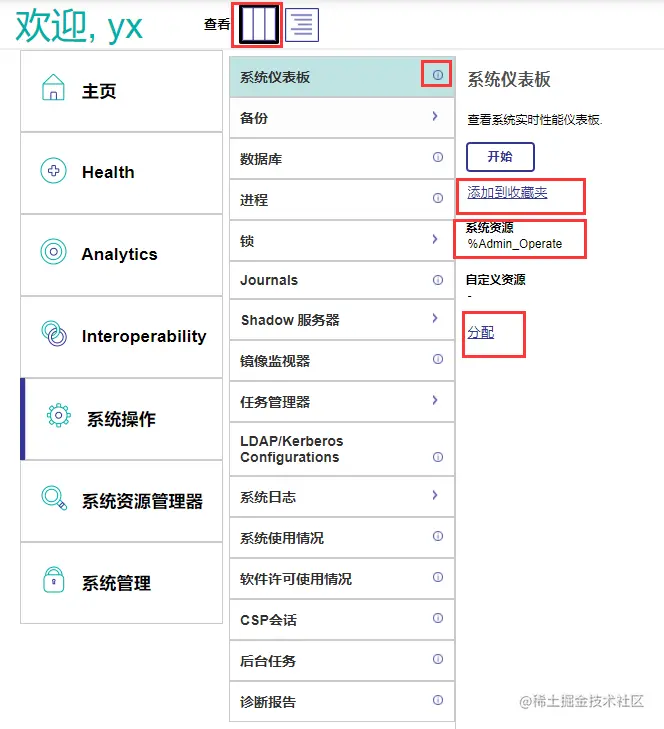Open the 任务管理器 menu item
Viewport: 664px width, 729px height.
tap(275, 402)
